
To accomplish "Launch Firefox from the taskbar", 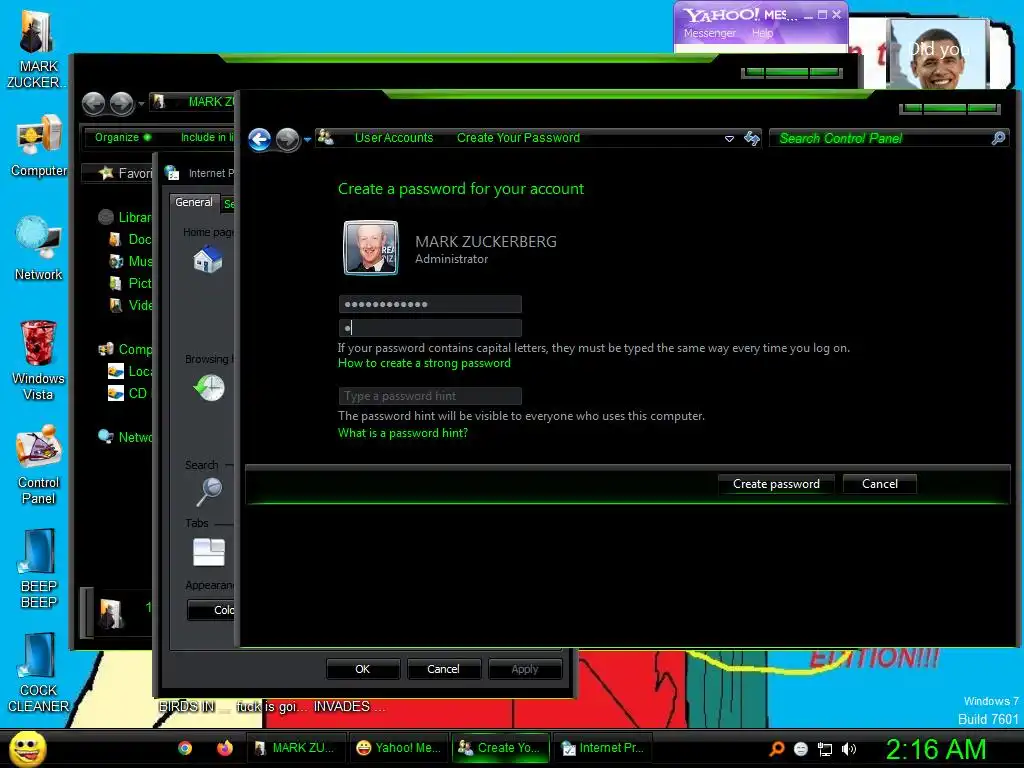I will (x=225, y=748).
